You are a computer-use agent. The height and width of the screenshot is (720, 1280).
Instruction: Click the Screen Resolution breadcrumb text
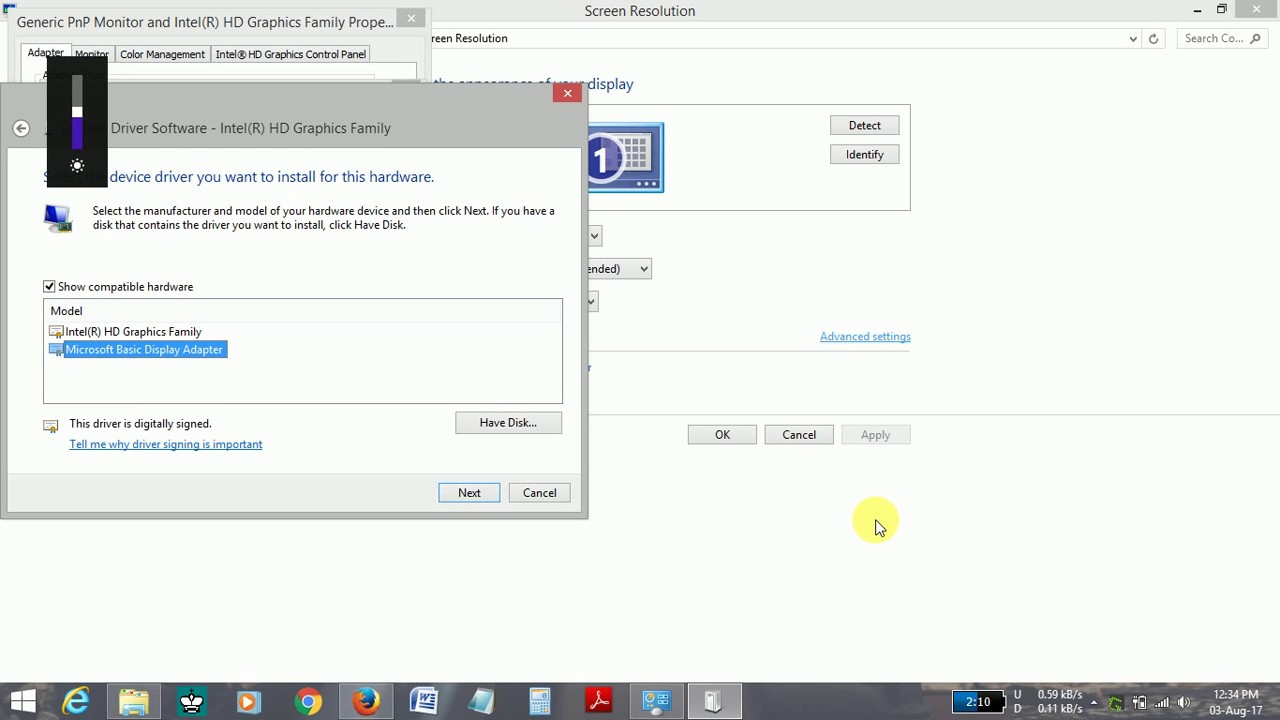pyautogui.click(x=468, y=39)
